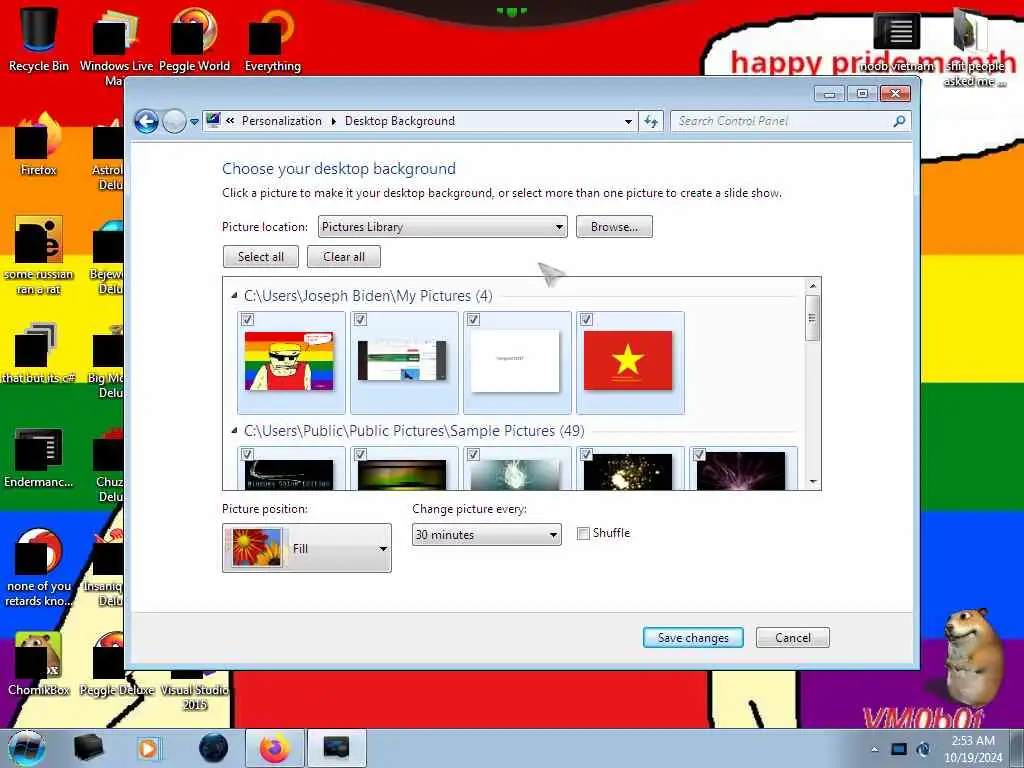The width and height of the screenshot is (1024, 768).
Task: Open the dark blue globe taskbar icon
Action: click(x=214, y=748)
